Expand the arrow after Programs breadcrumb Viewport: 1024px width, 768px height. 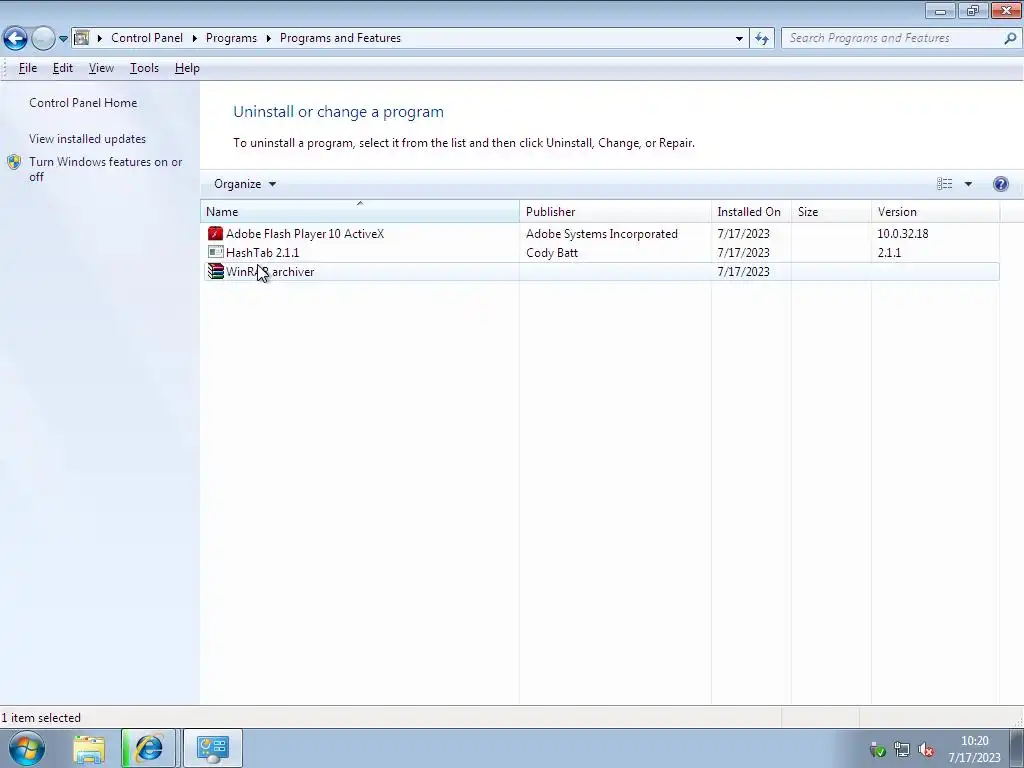(268, 39)
